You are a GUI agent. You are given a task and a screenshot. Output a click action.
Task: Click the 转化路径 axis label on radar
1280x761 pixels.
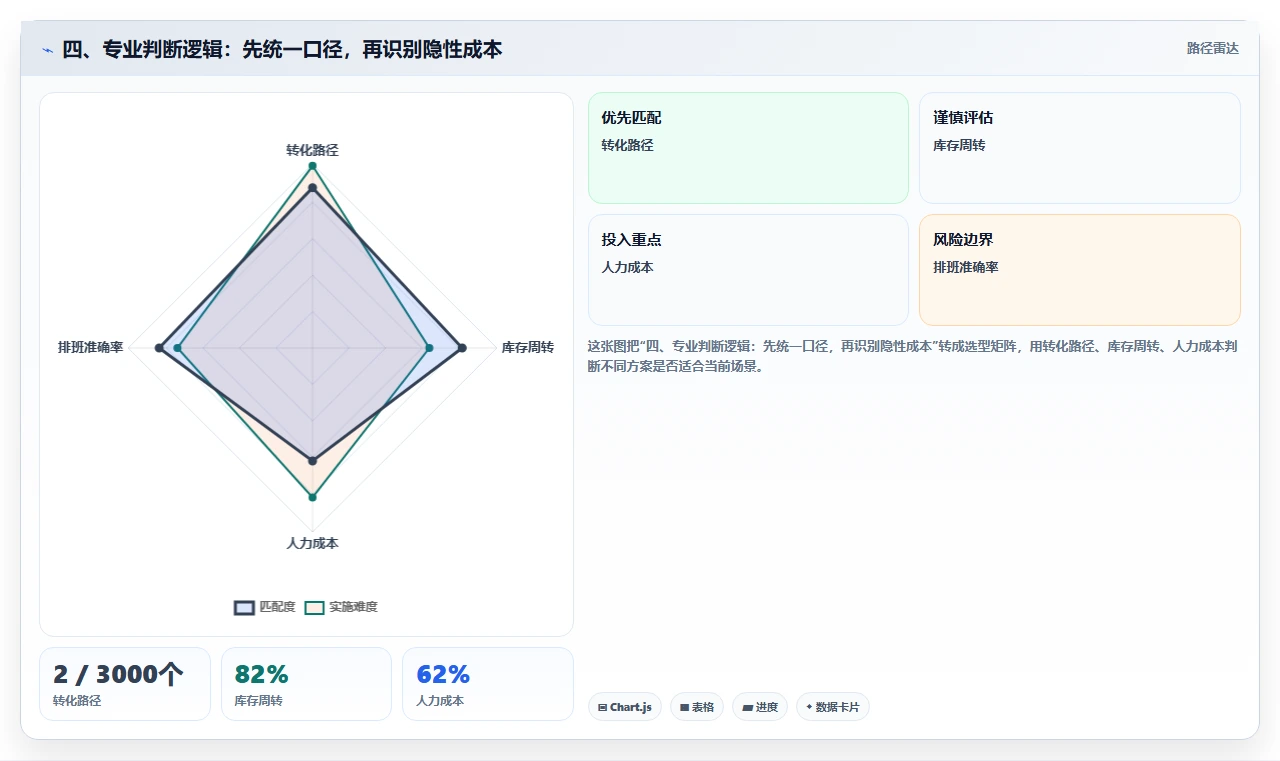312,150
